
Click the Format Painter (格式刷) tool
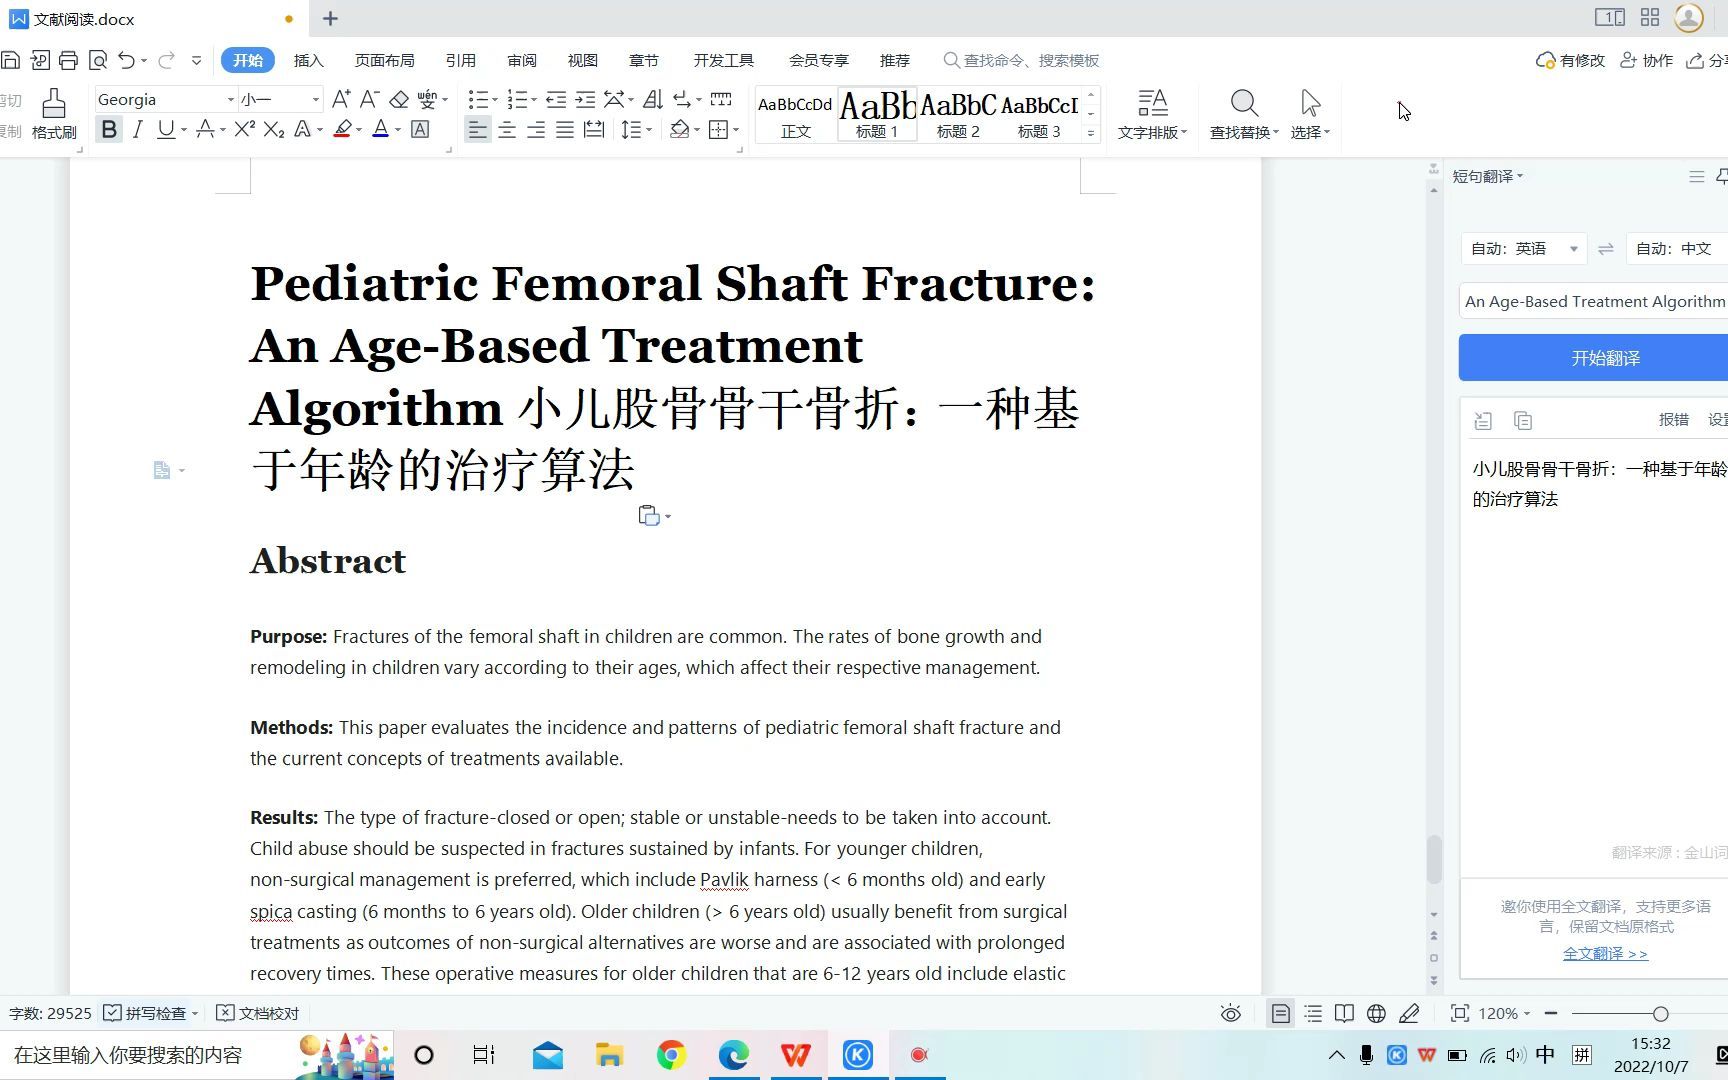tap(54, 113)
